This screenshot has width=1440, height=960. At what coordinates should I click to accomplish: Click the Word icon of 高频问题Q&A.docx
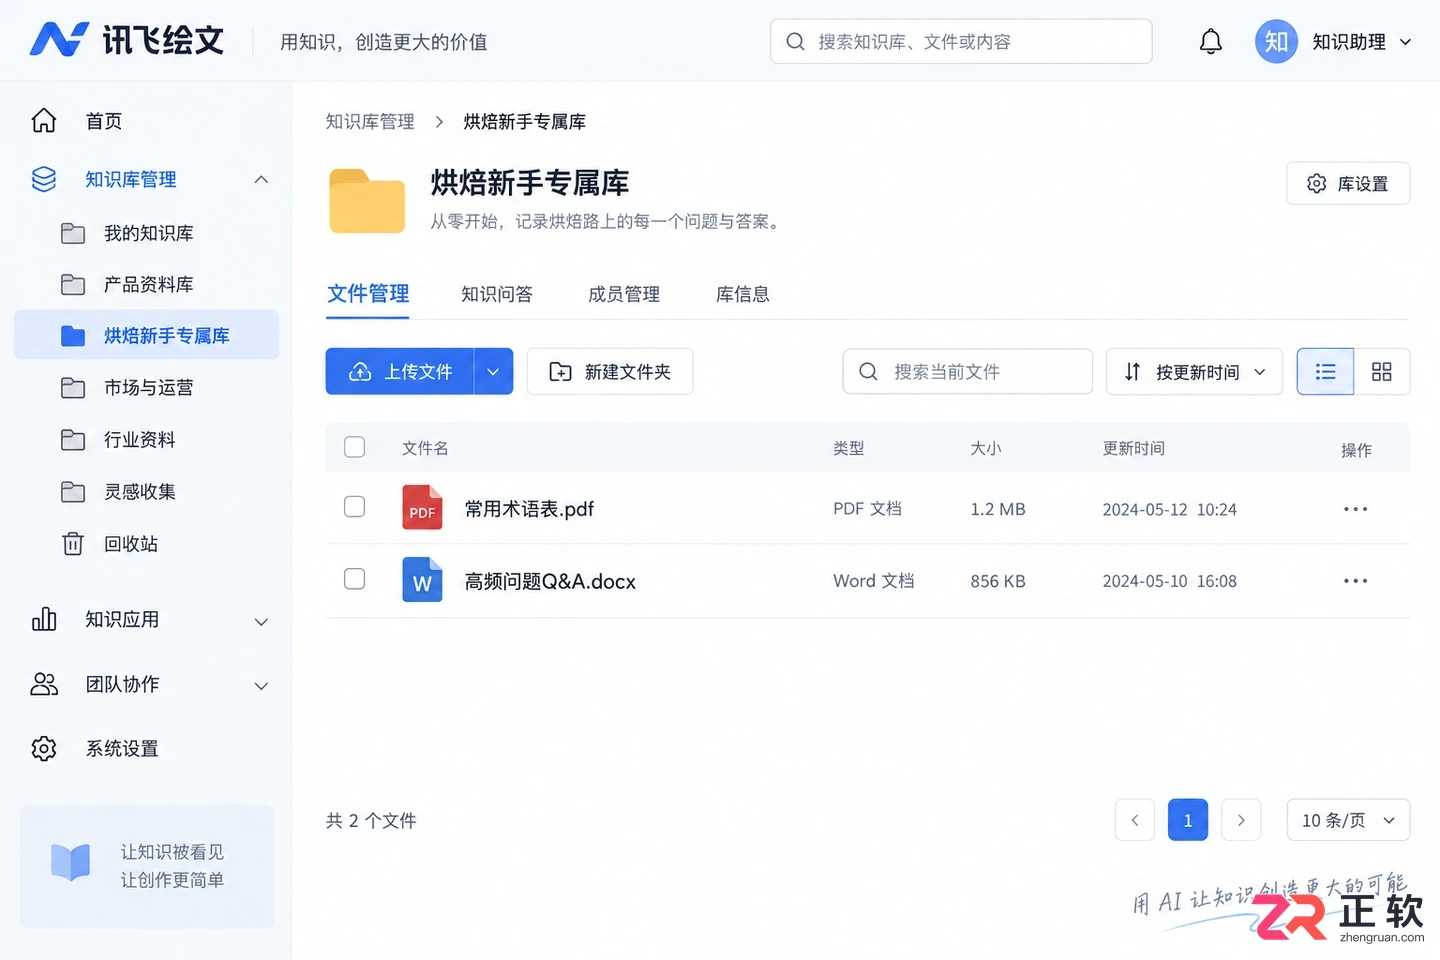click(x=422, y=580)
